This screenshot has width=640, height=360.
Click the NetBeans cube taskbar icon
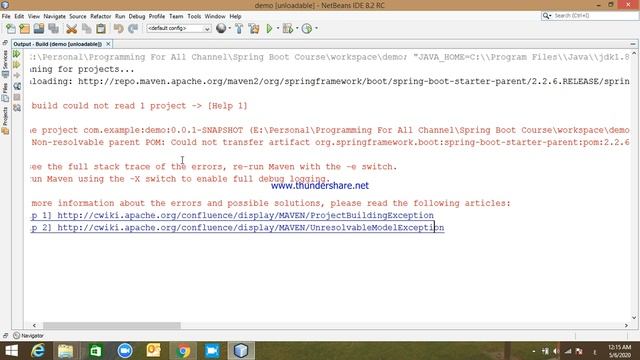[x=241, y=351]
